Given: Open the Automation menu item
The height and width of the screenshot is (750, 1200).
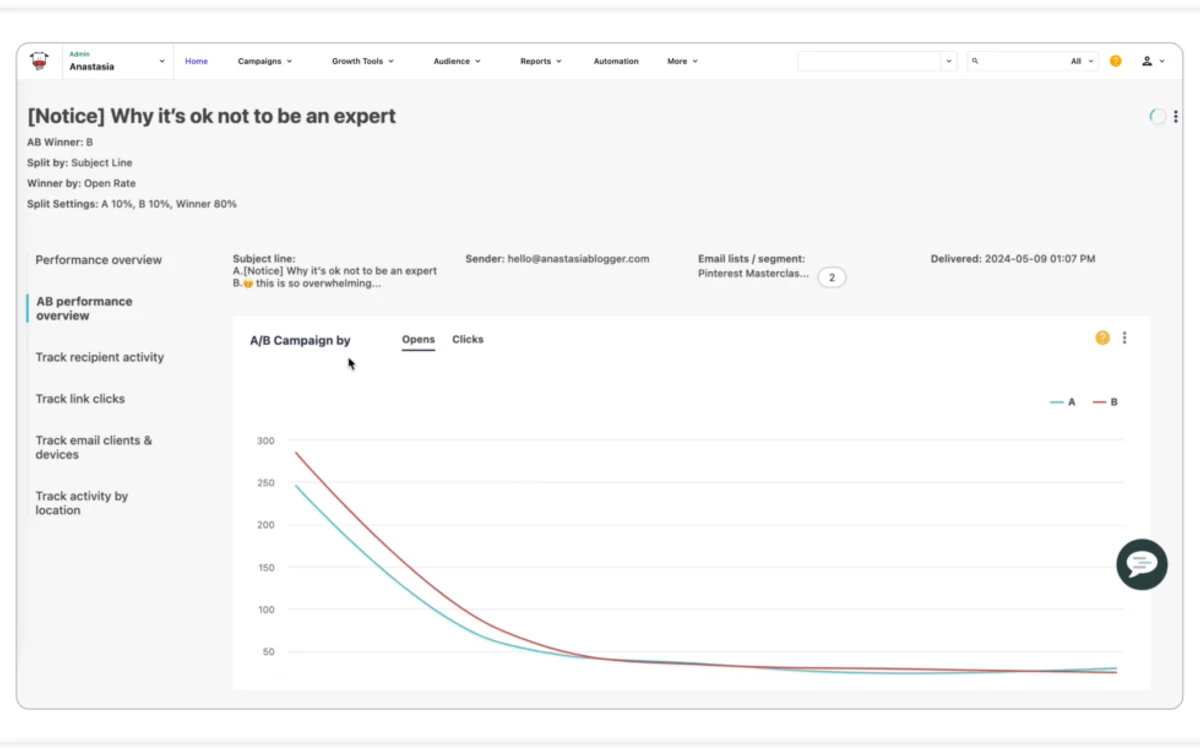Looking at the screenshot, I should [616, 61].
